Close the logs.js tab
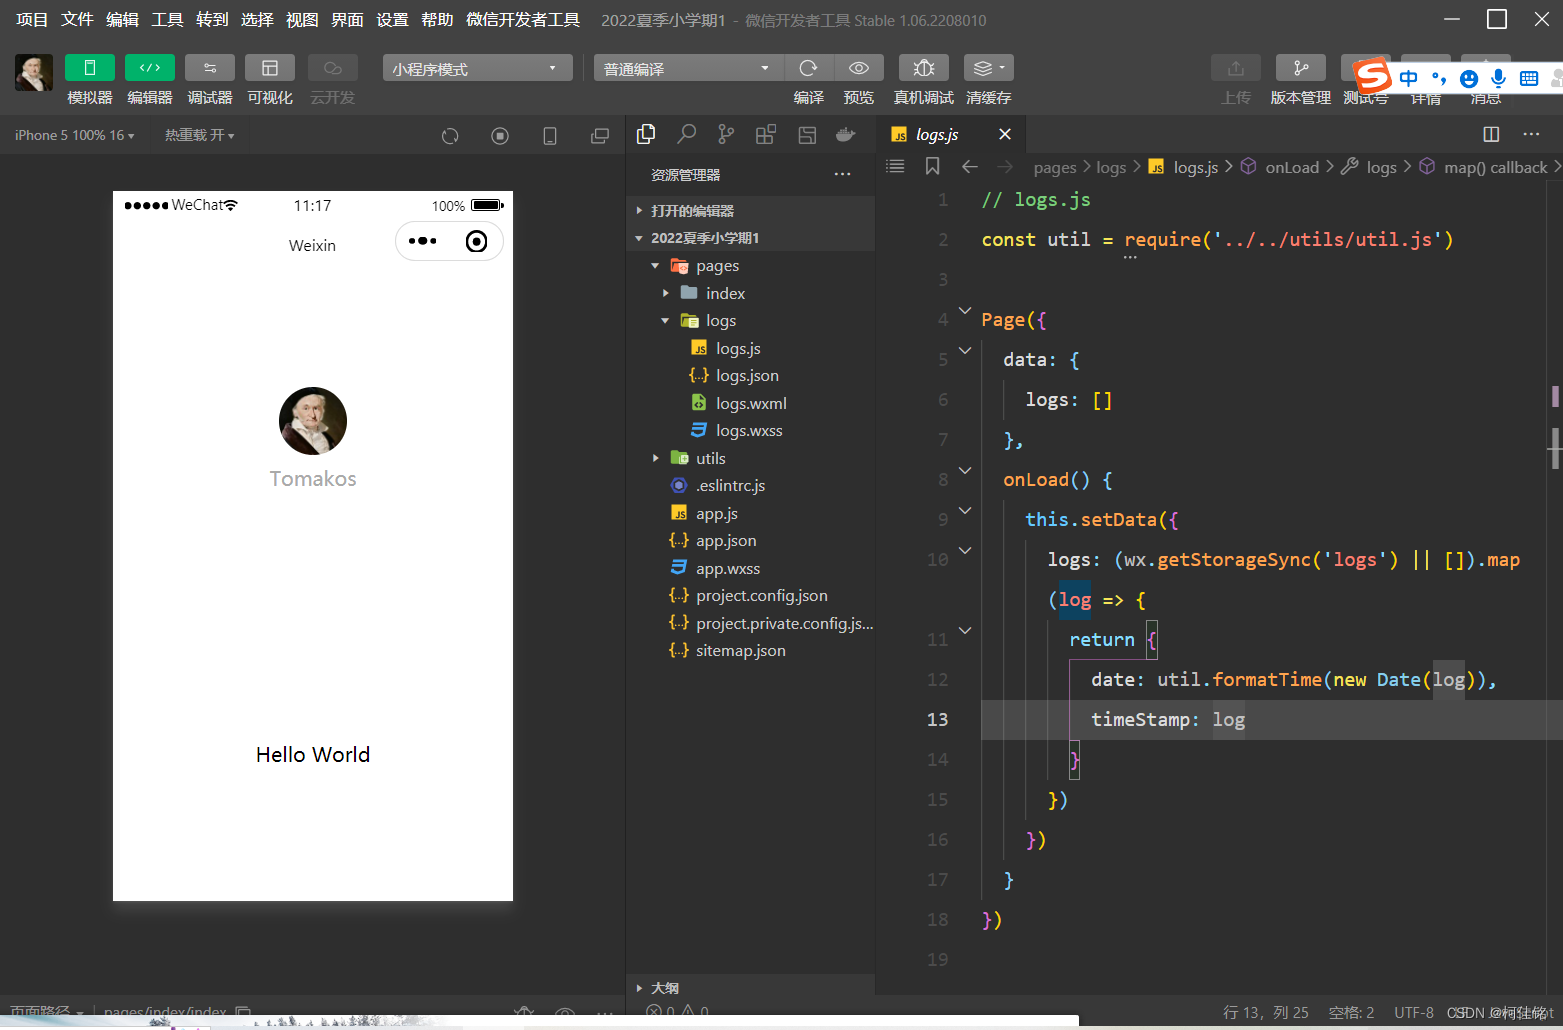1563x1030 pixels. [x=1005, y=134]
